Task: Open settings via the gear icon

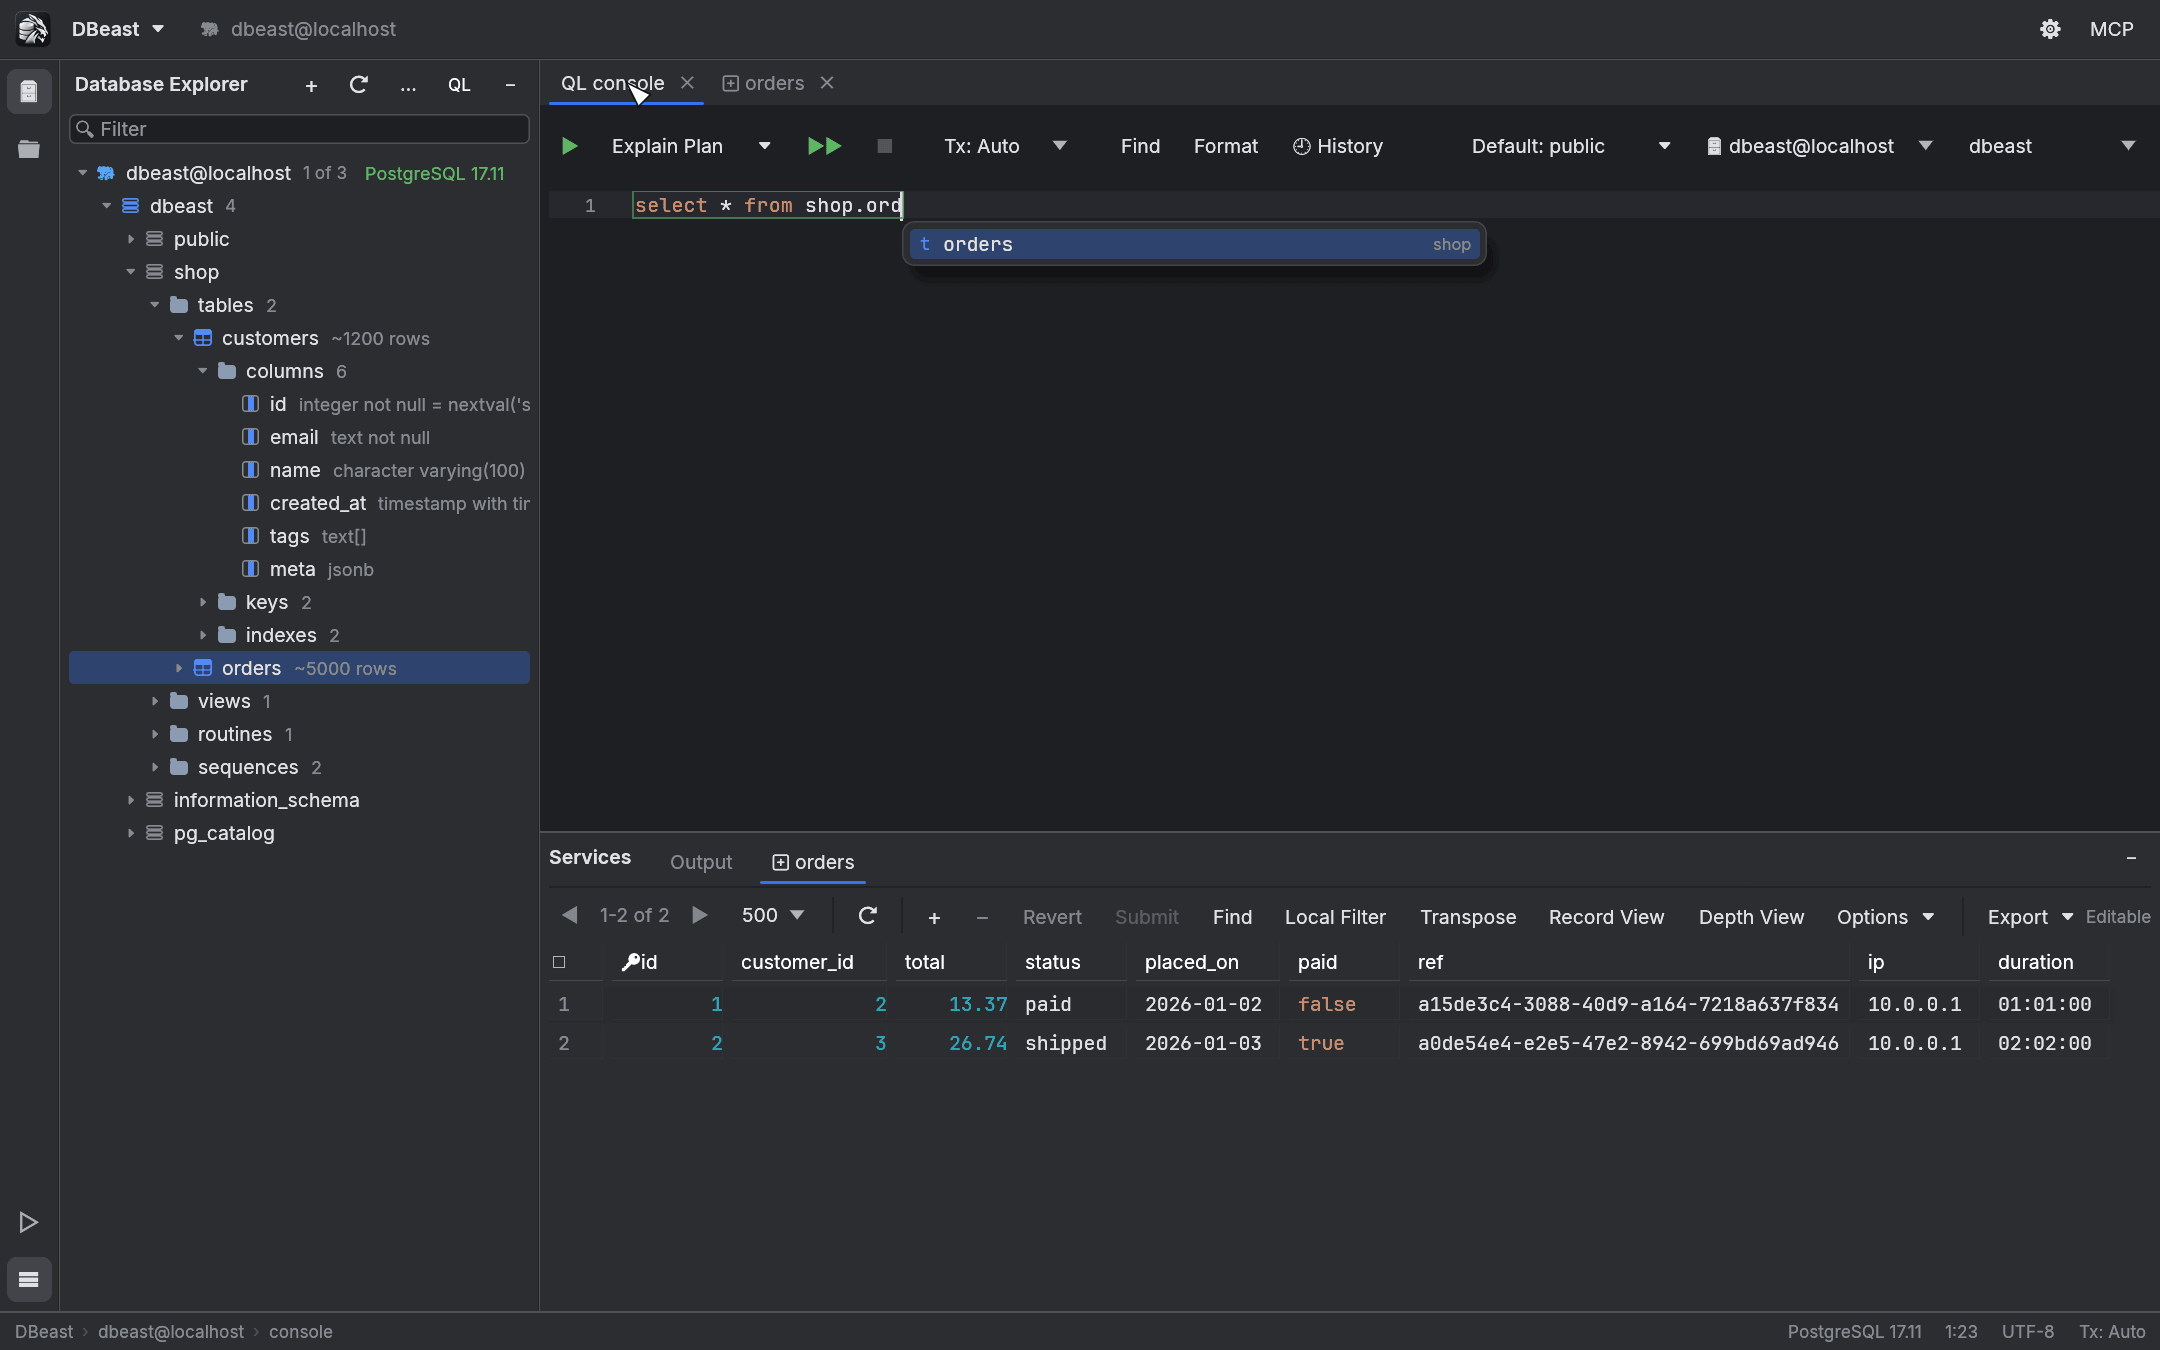Action: click(x=2050, y=29)
